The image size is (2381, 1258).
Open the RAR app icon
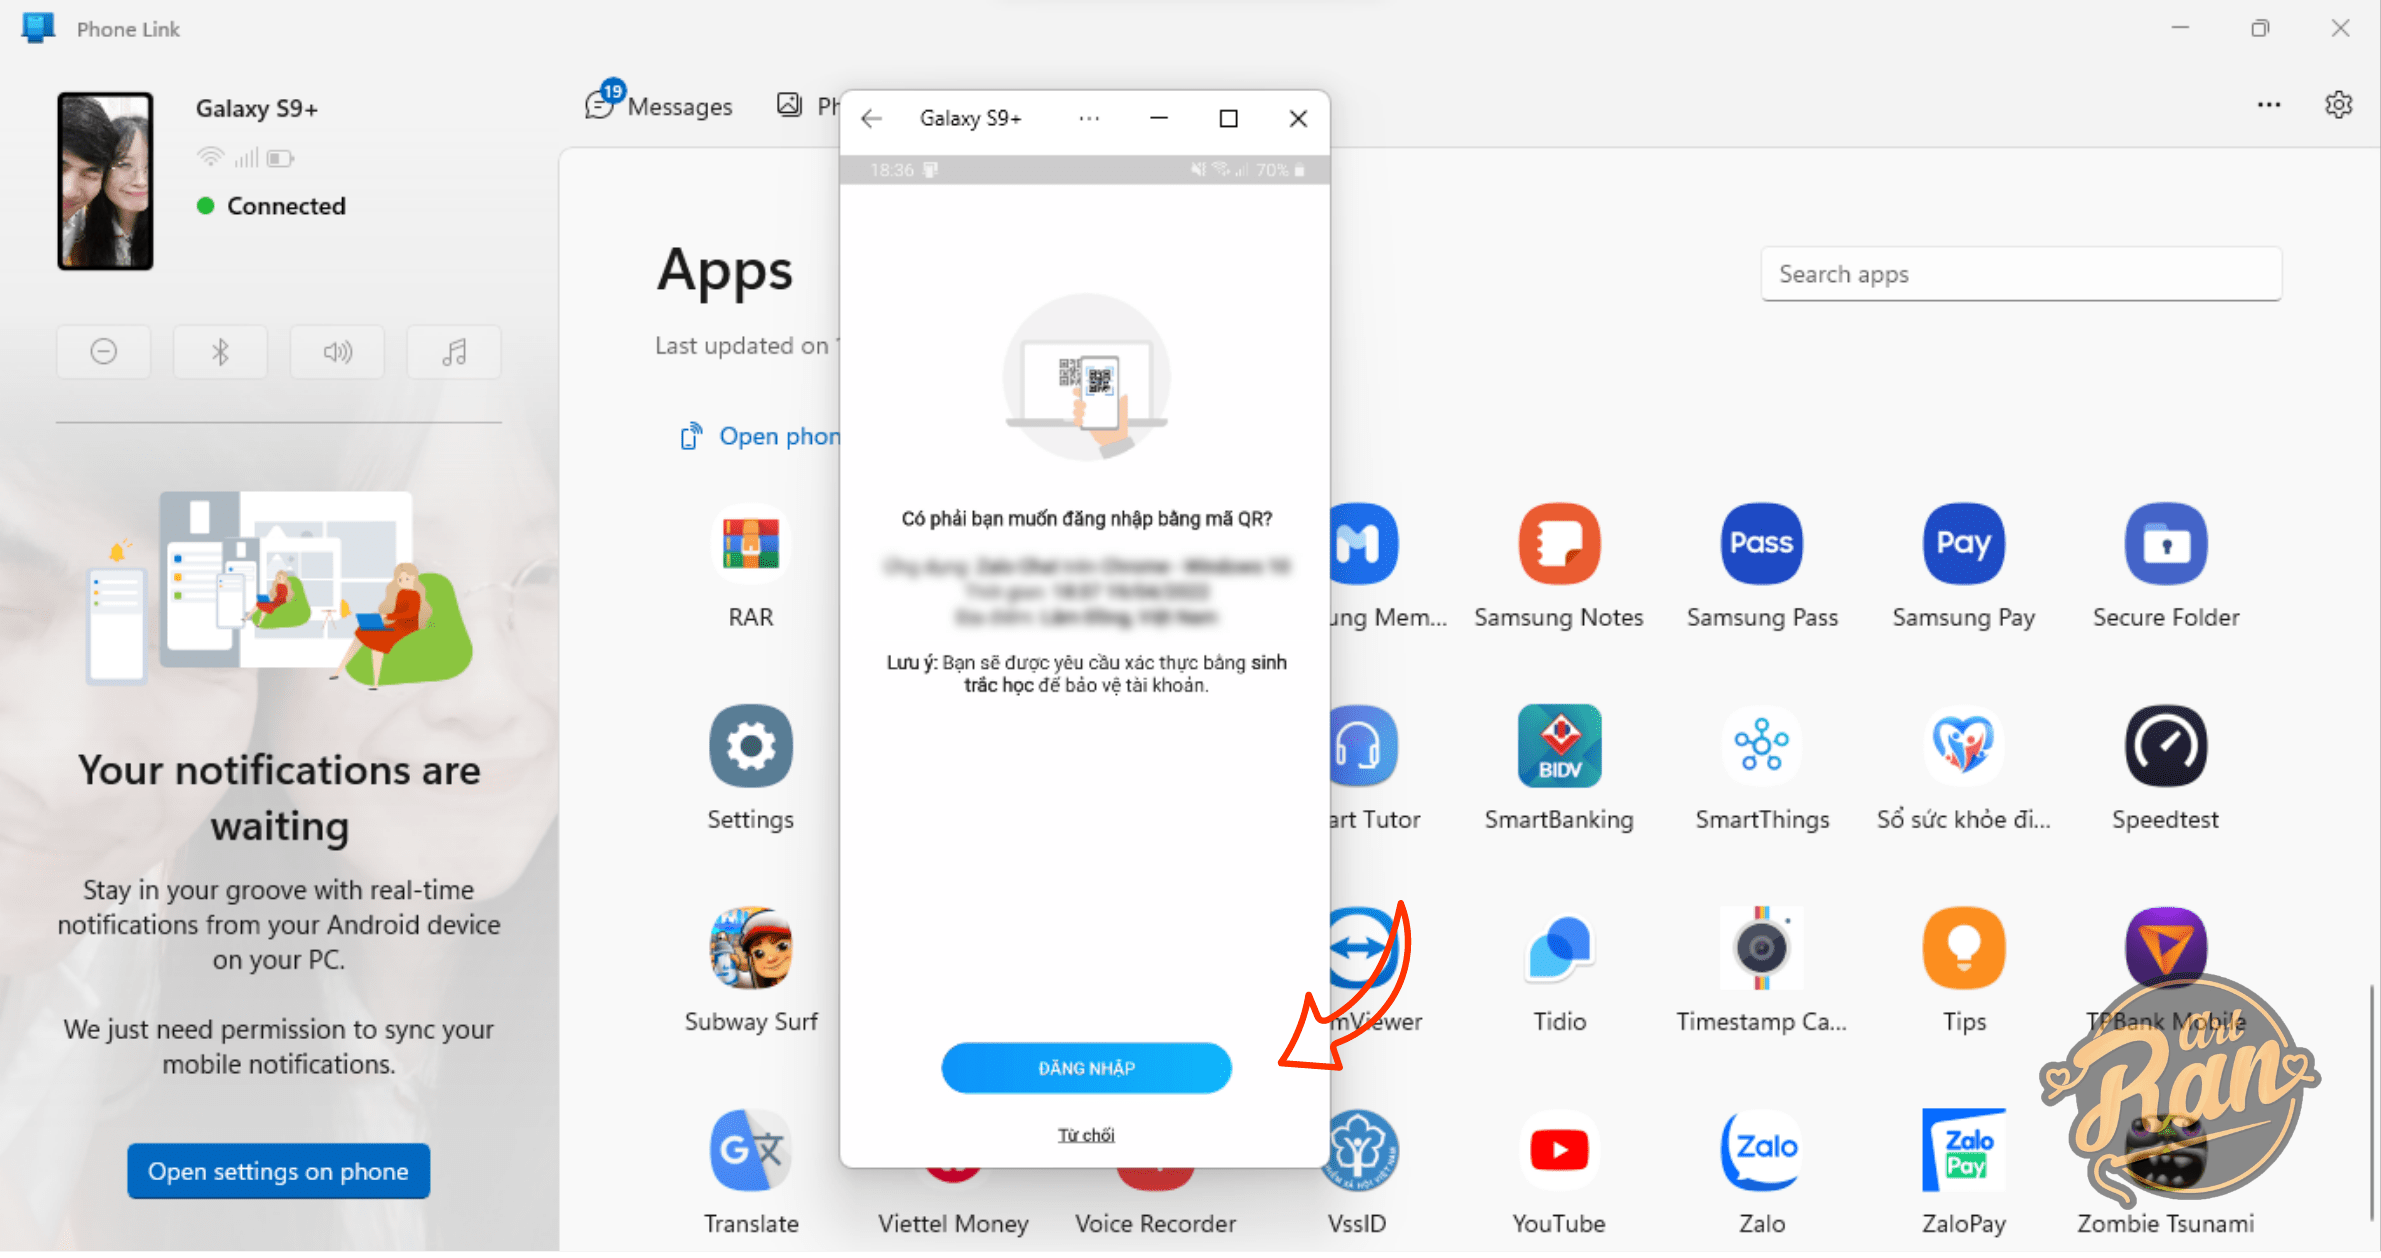(x=750, y=545)
